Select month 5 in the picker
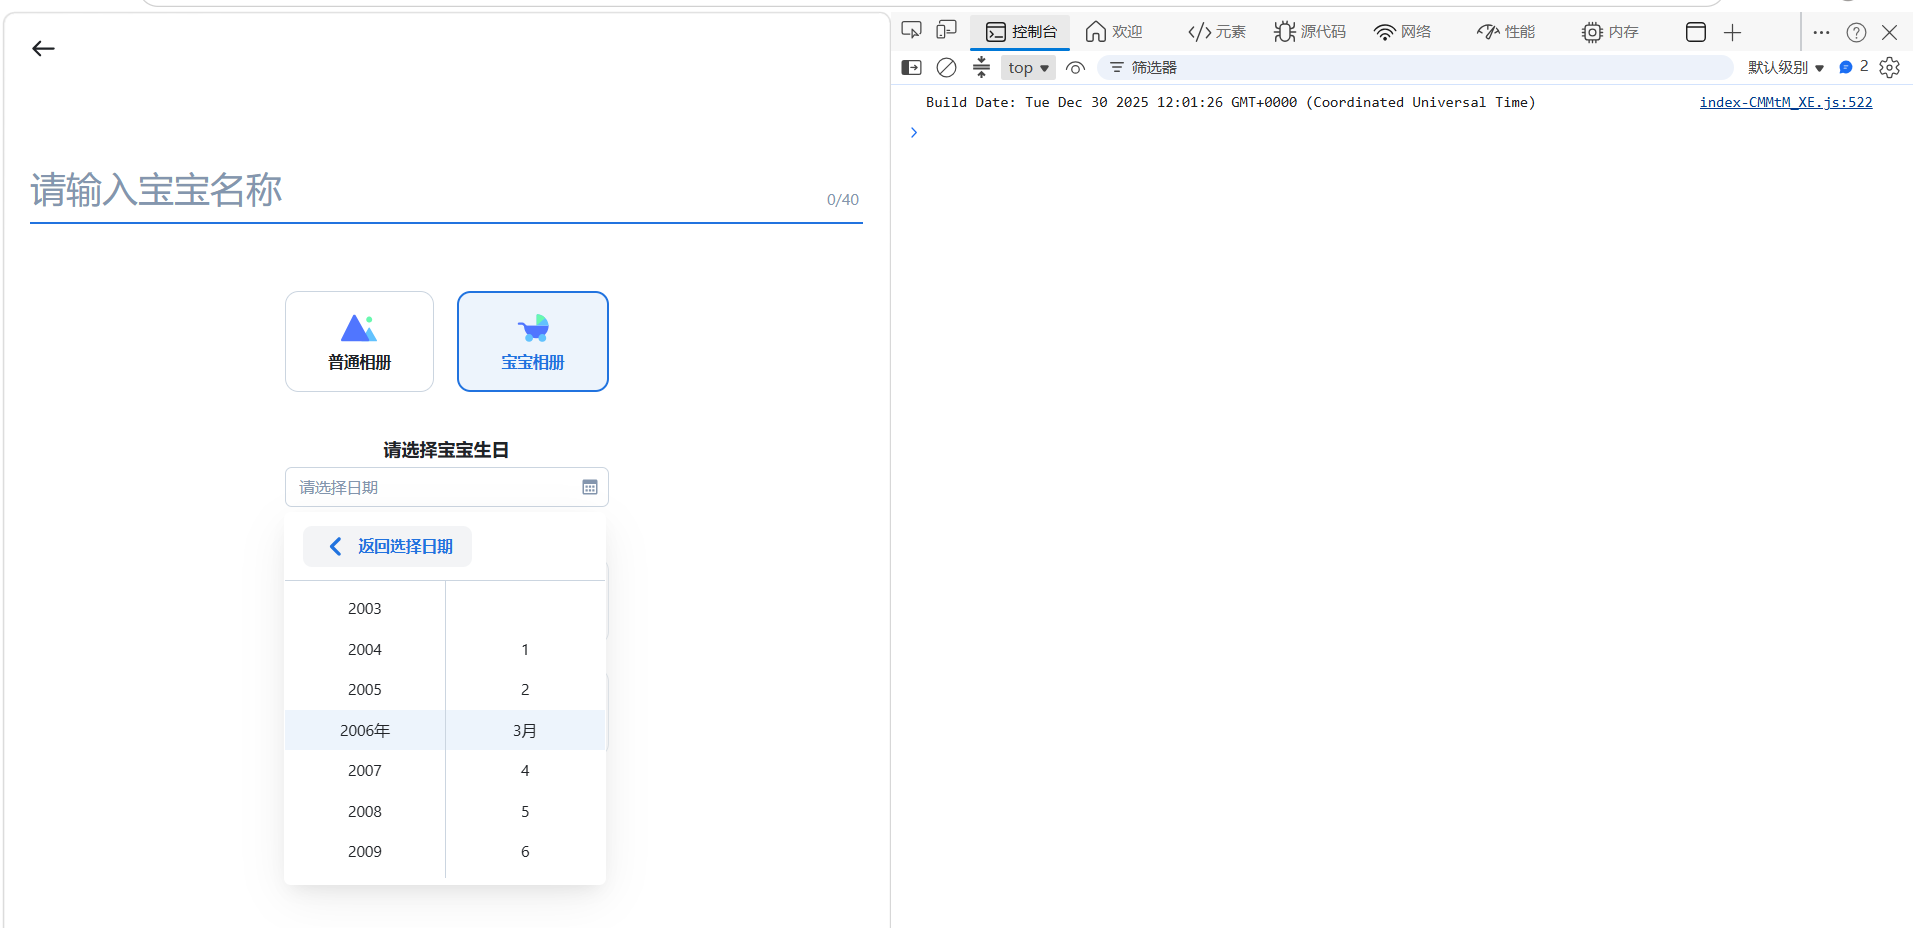This screenshot has width=1918, height=928. coord(525,812)
